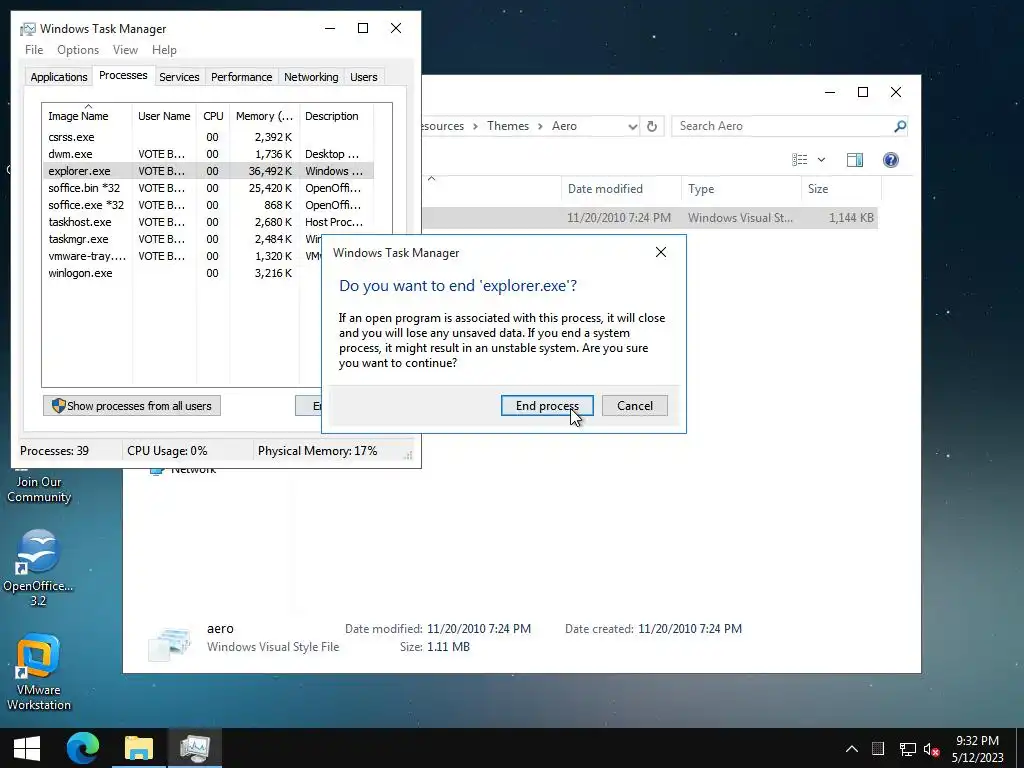The image size is (1024, 768).
Task: Launch Microsoft Edge from the taskbar
Action: 83,748
